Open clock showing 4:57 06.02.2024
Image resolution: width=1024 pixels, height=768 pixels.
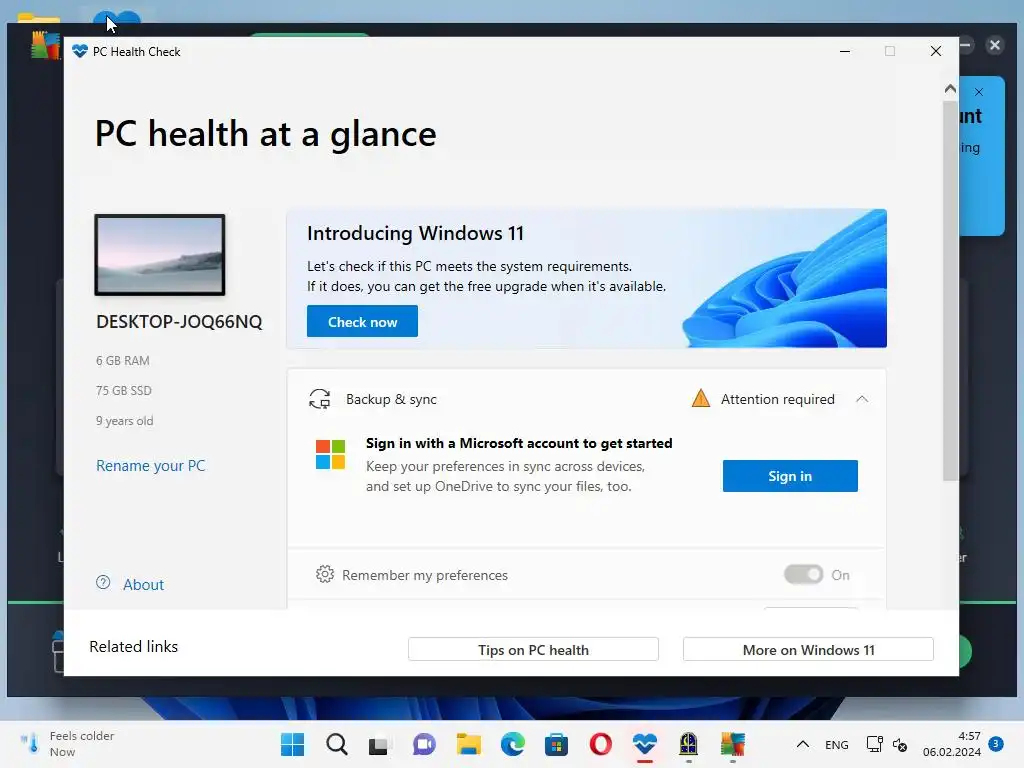coord(952,744)
